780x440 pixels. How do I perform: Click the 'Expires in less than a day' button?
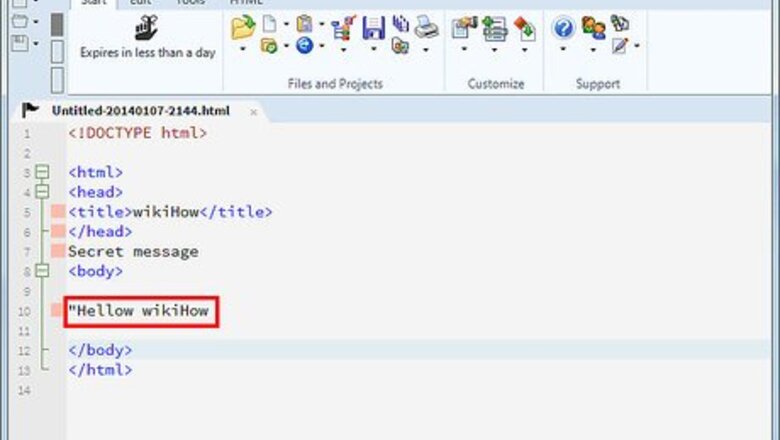click(x=147, y=42)
